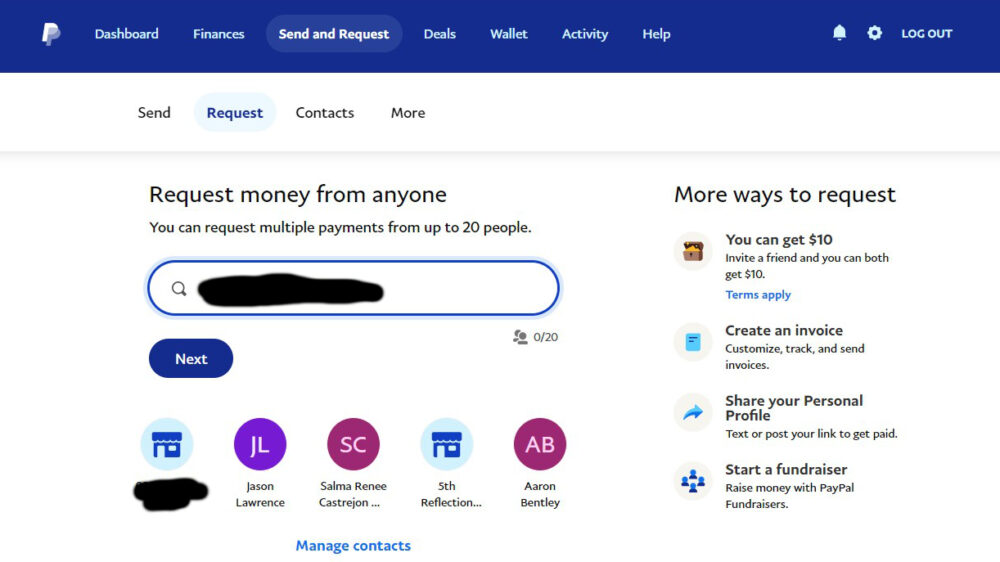Click the search magnifier icon in request field
The width and height of the screenshot is (1000, 562).
click(179, 289)
